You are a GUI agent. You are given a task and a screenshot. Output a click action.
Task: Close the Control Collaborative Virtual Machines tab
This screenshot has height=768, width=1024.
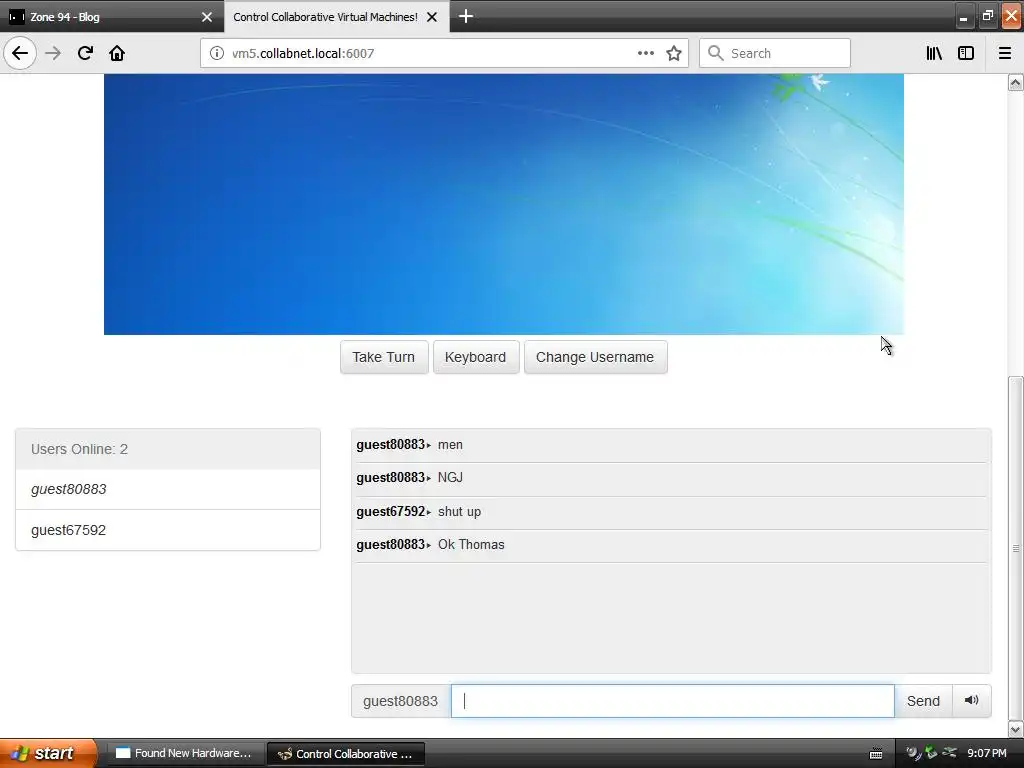point(432,17)
